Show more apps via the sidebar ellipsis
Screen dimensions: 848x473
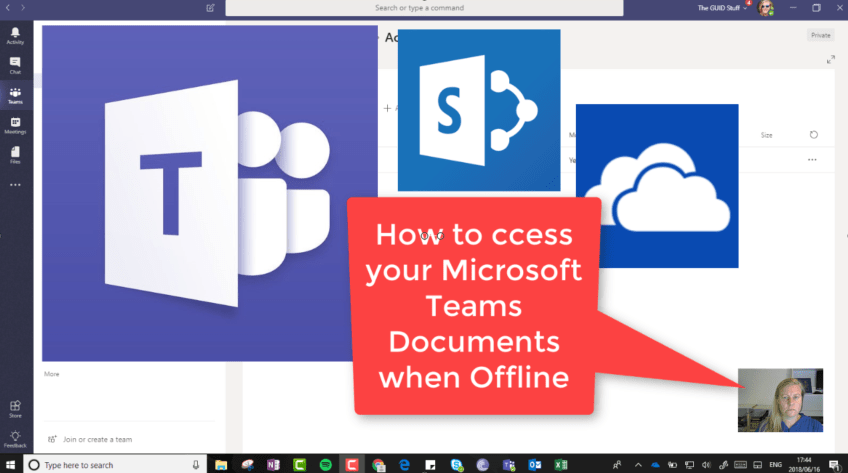(x=15, y=185)
